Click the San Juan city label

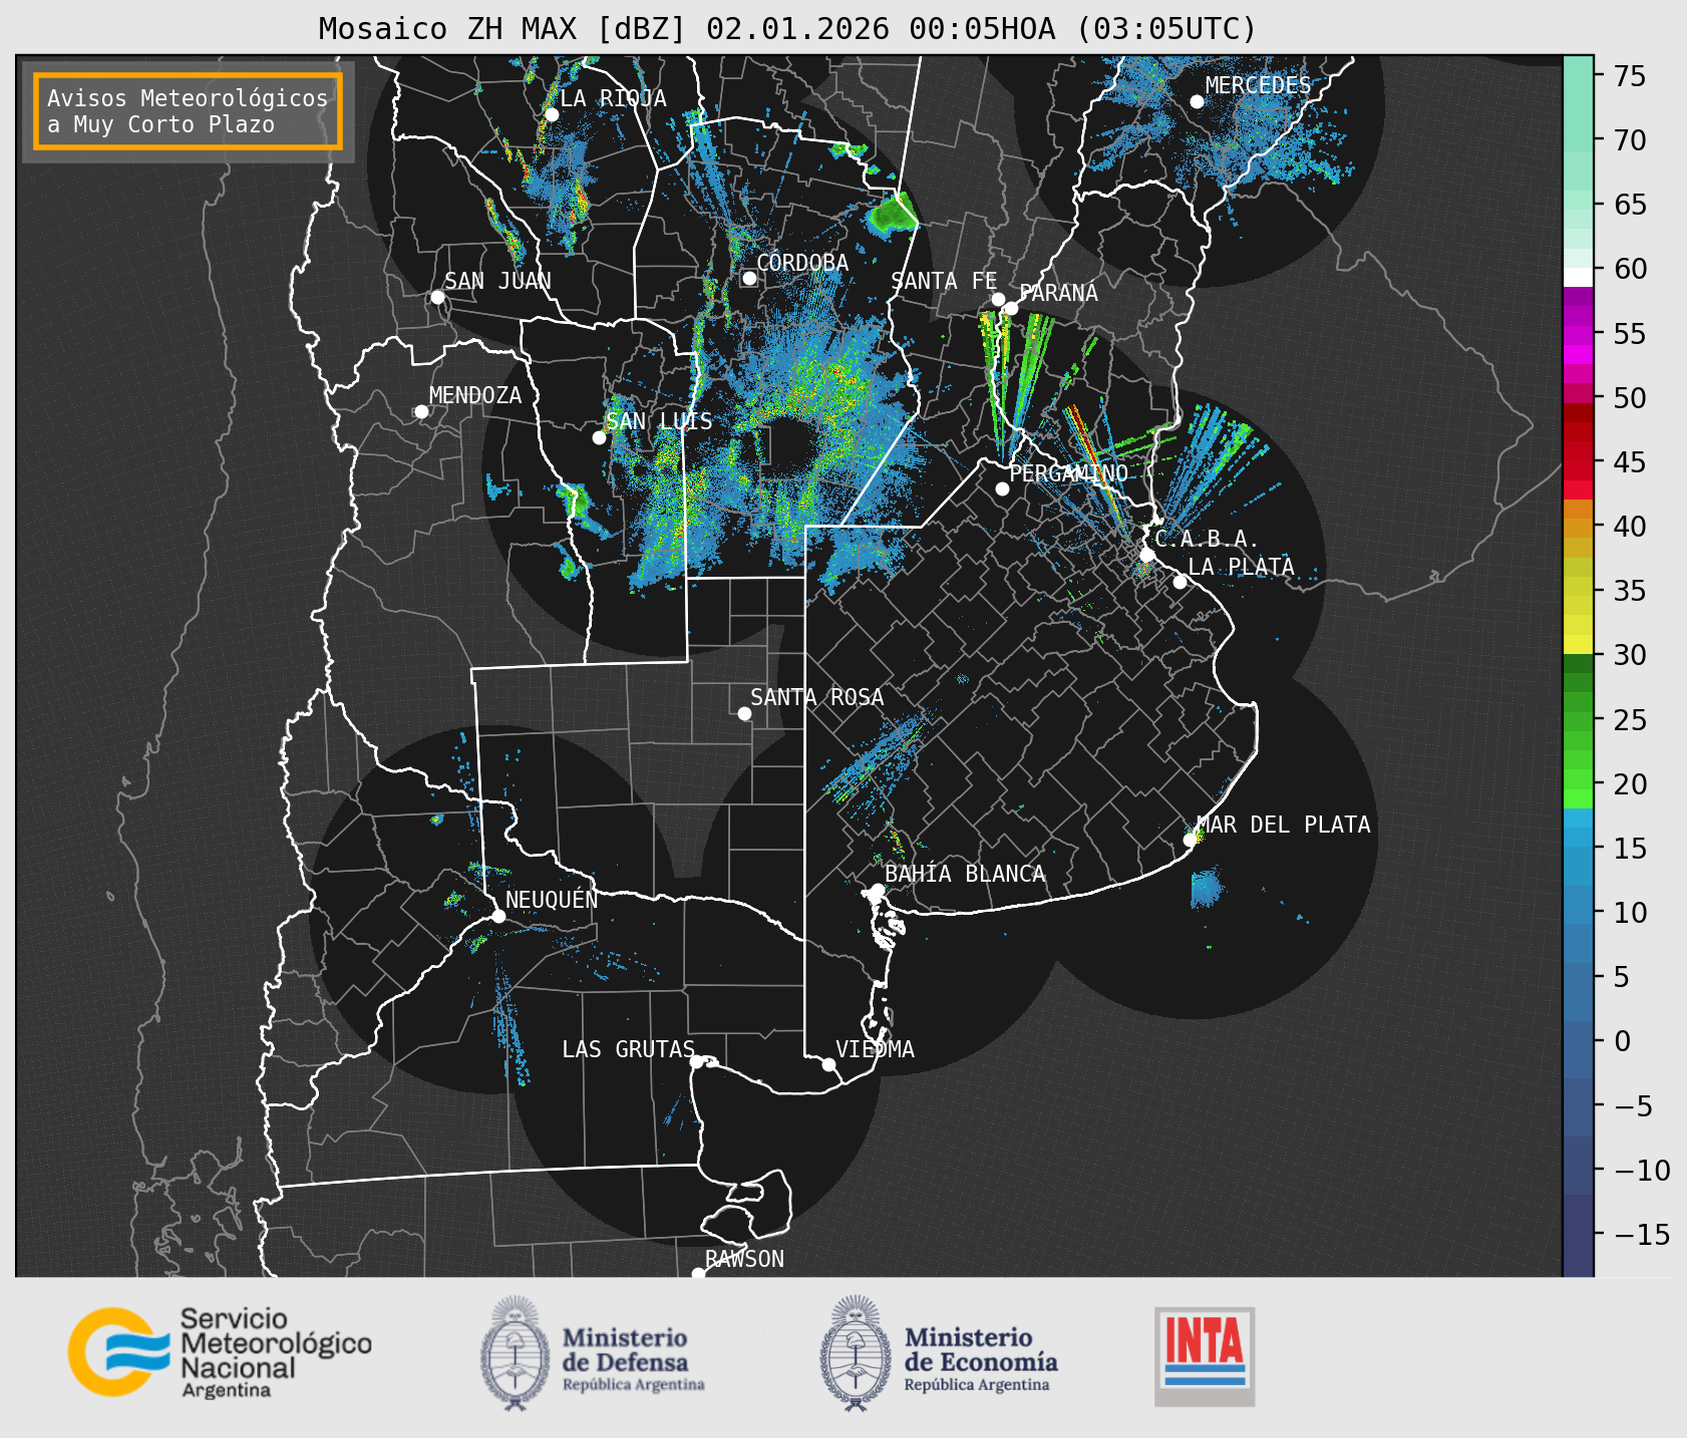(497, 281)
